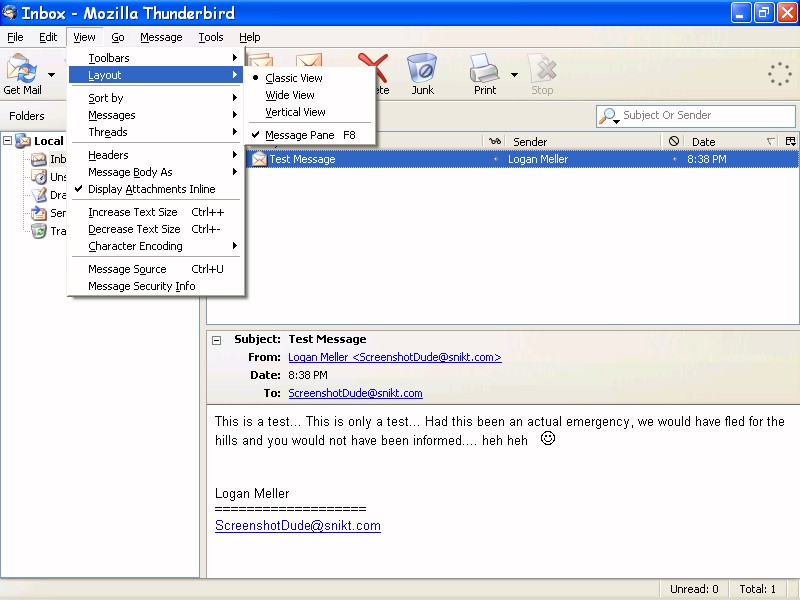Screen dimensions: 800x600
Task: Click the search magnifier icon
Action: point(607,115)
